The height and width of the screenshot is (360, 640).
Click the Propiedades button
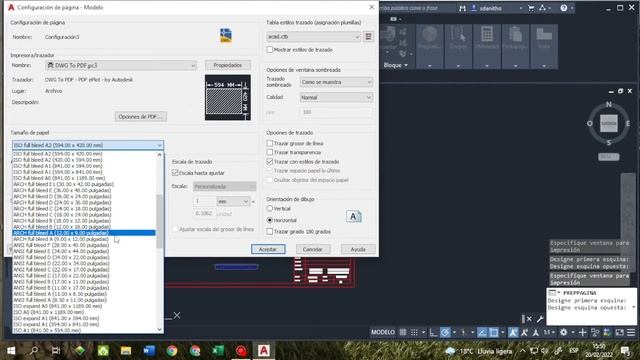[228, 65]
